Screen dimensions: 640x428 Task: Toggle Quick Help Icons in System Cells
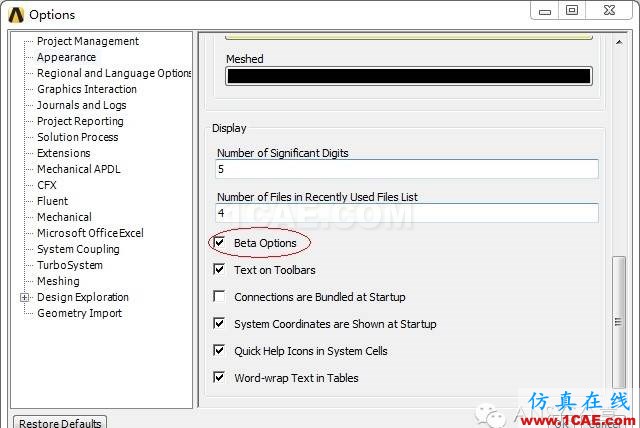coord(219,350)
